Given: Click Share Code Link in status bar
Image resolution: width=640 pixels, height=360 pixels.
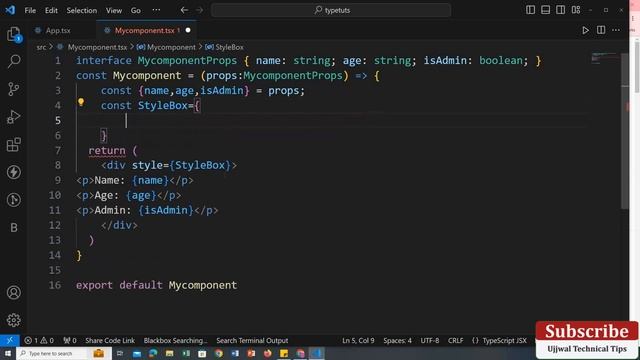Looking at the screenshot, I should pos(110,340).
